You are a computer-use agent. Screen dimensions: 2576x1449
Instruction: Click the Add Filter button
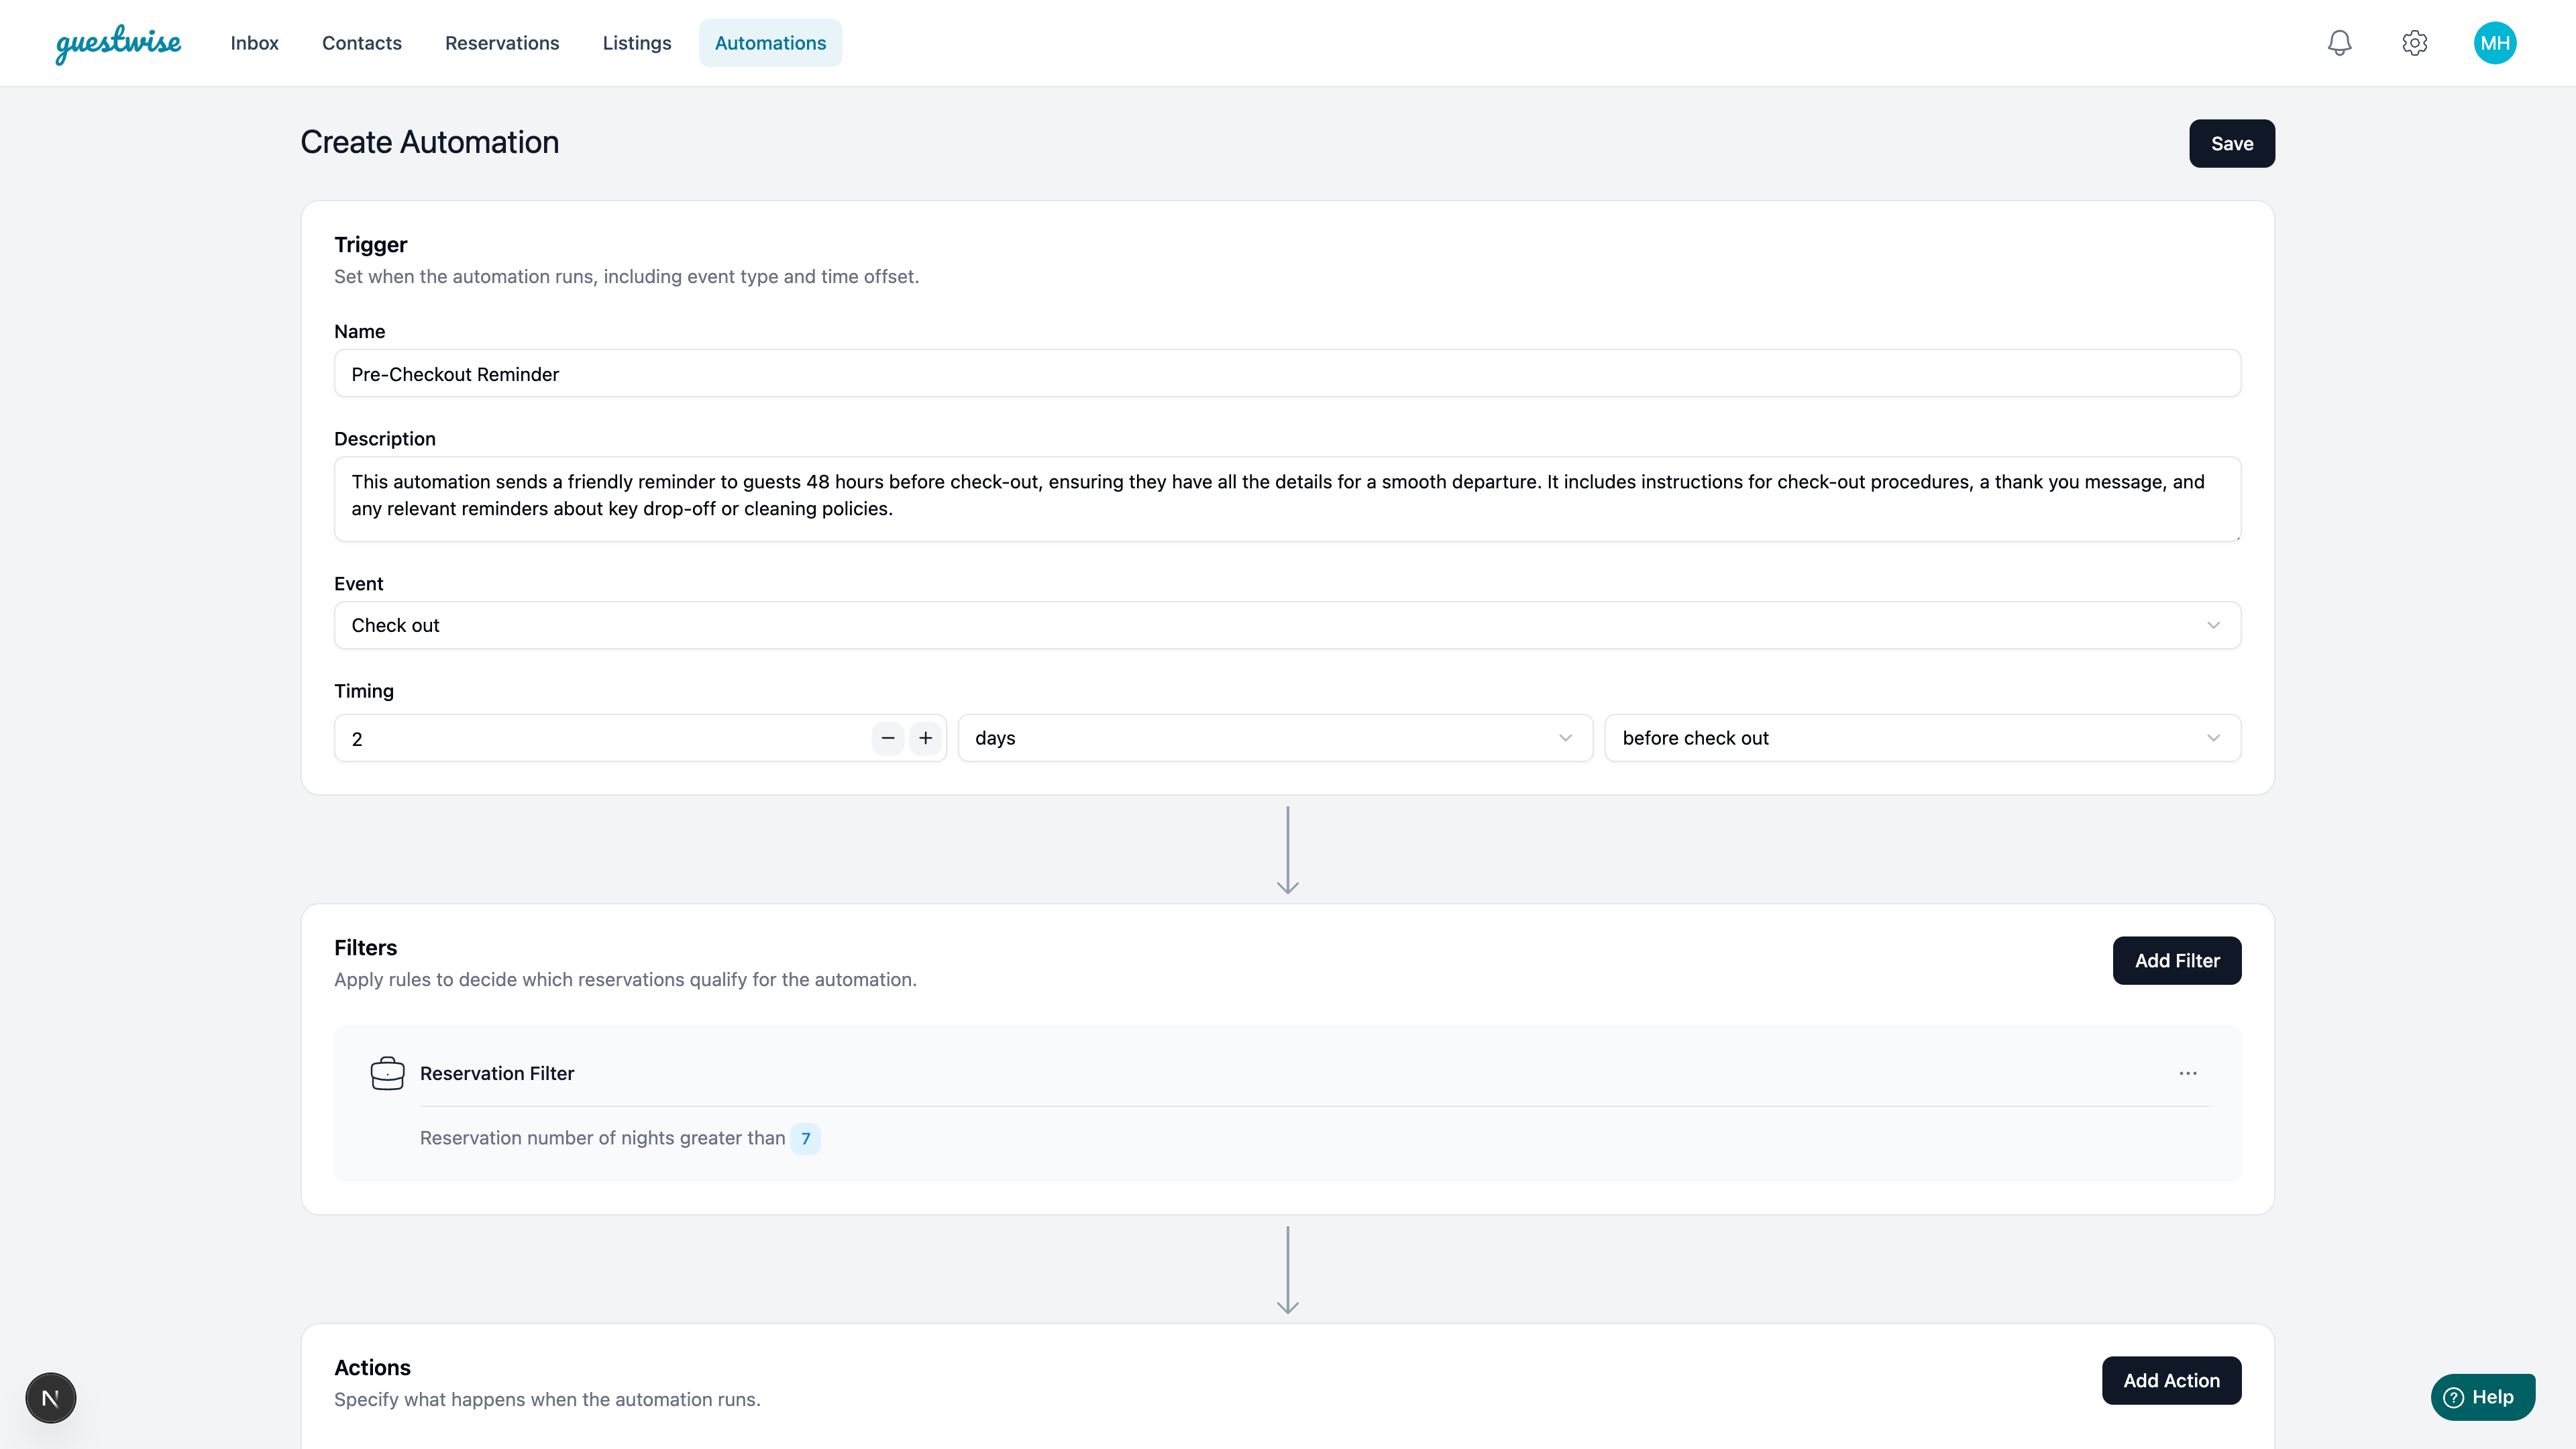point(2176,960)
